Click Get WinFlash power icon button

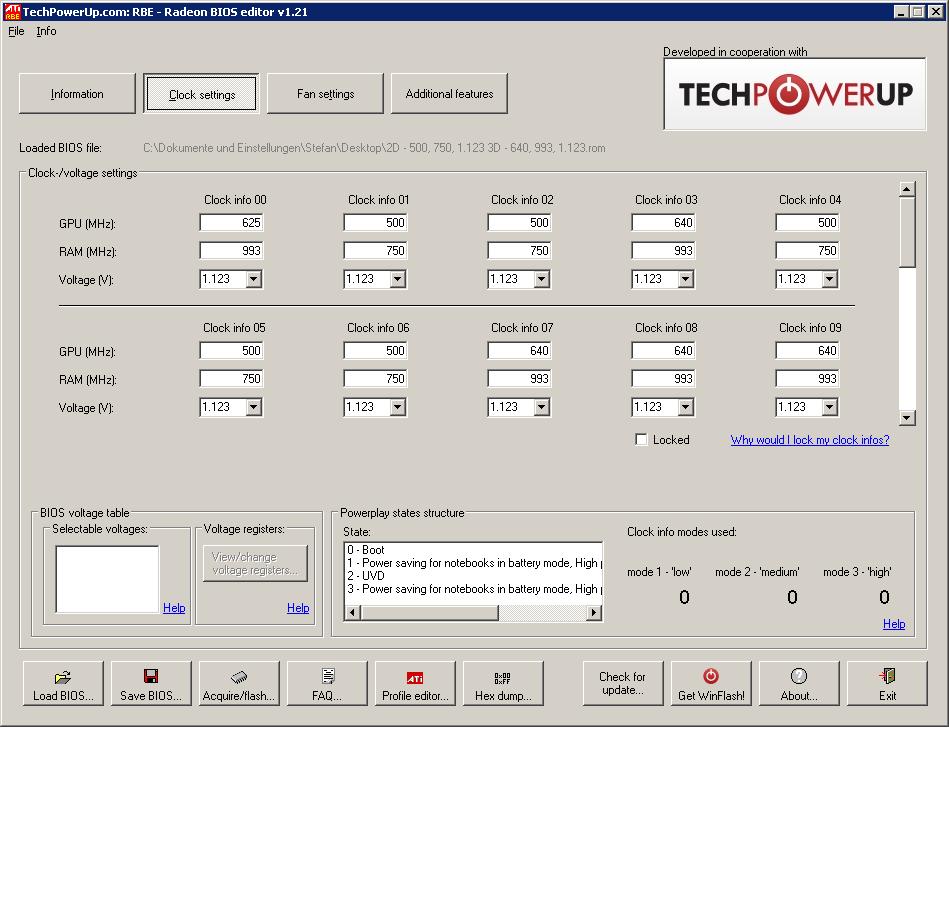(711, 683)
